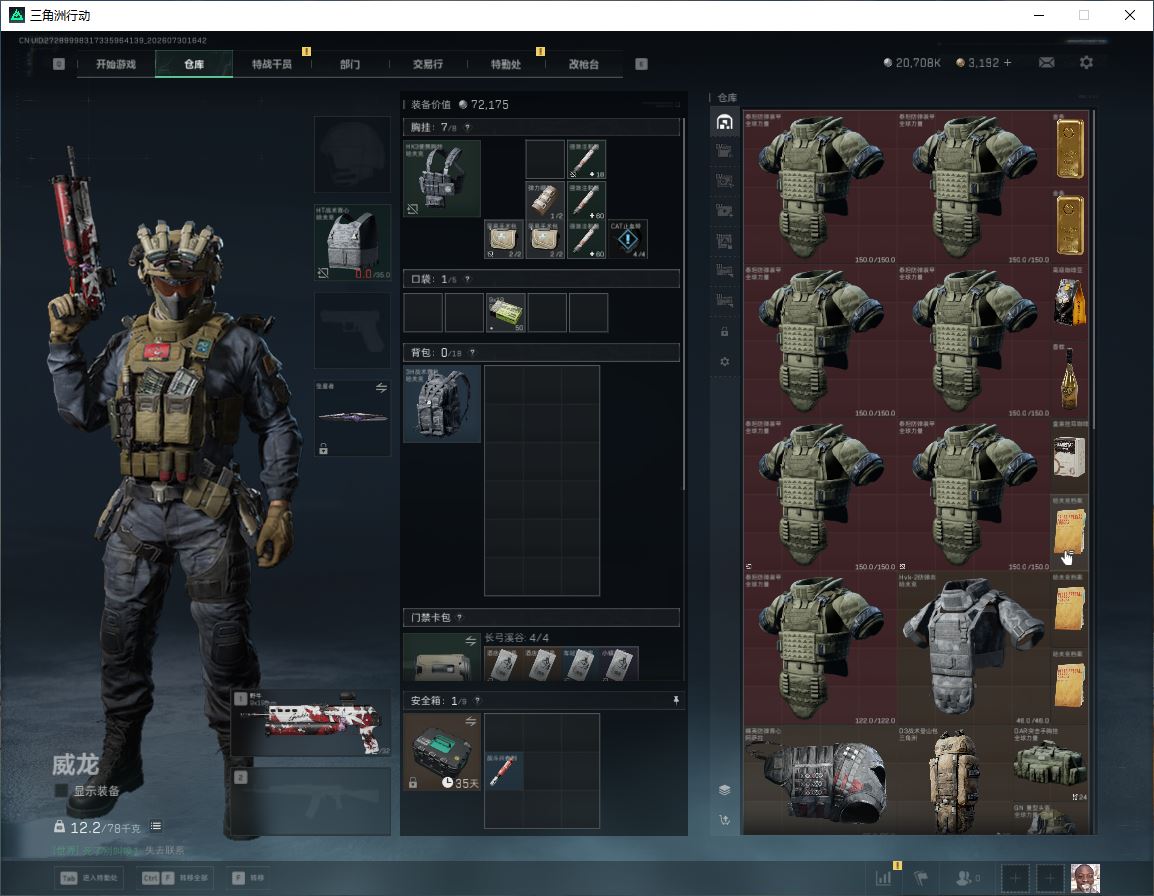Switch to the 交易行 tab
This screenshot has height=896, width=1154.
tap(428, 64)
